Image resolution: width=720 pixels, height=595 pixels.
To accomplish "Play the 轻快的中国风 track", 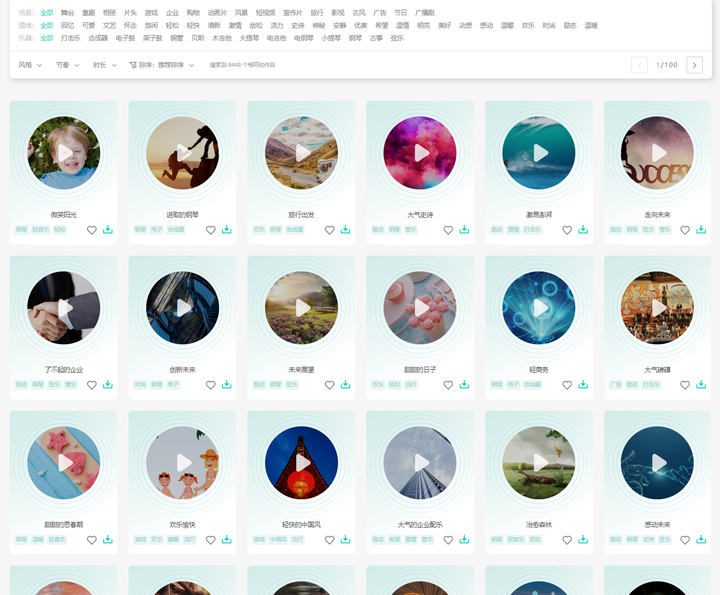I will coord(301,463).
